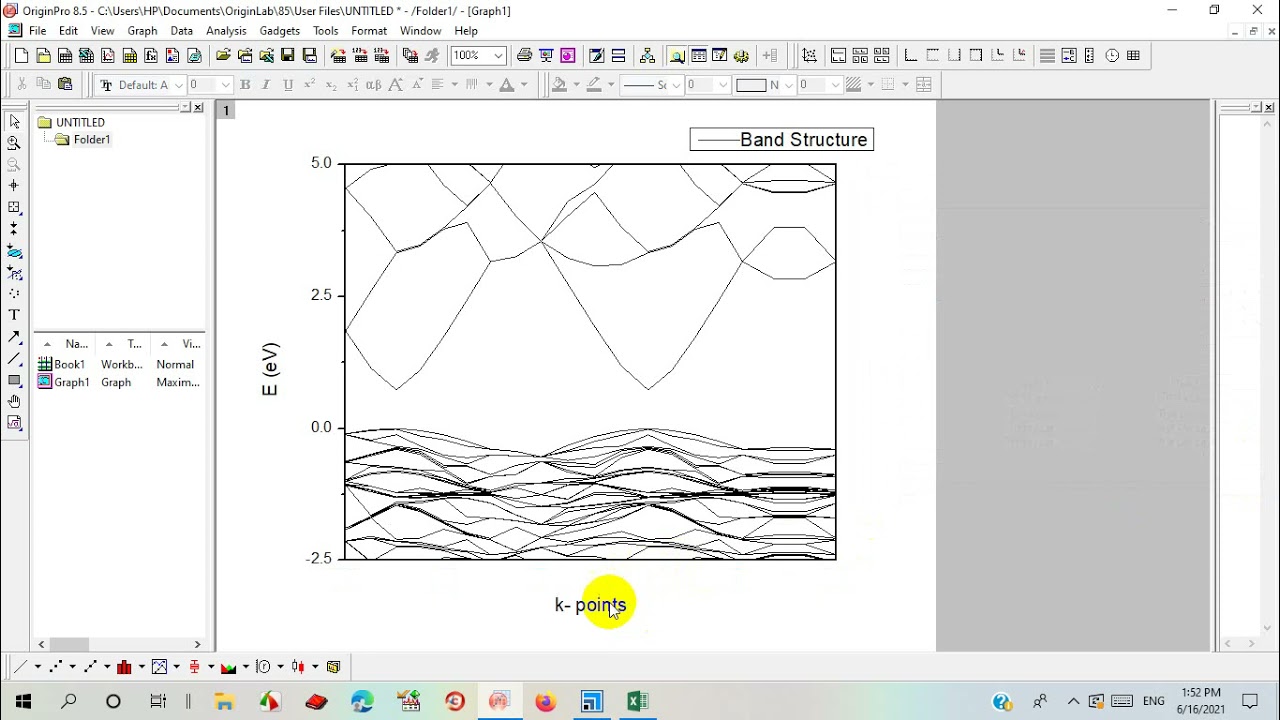Select the Zoom In tool

[14, 143]
